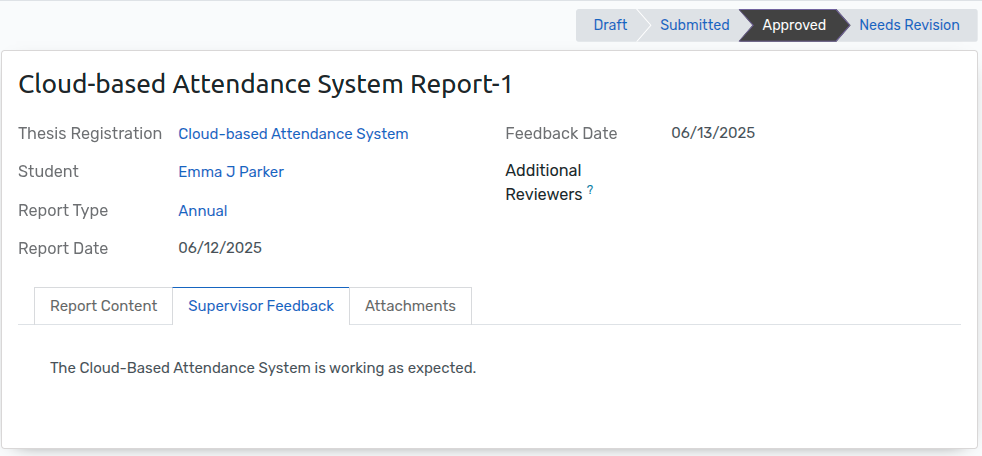Switch to the Supervisor Feedback tab

pos(261,306)
